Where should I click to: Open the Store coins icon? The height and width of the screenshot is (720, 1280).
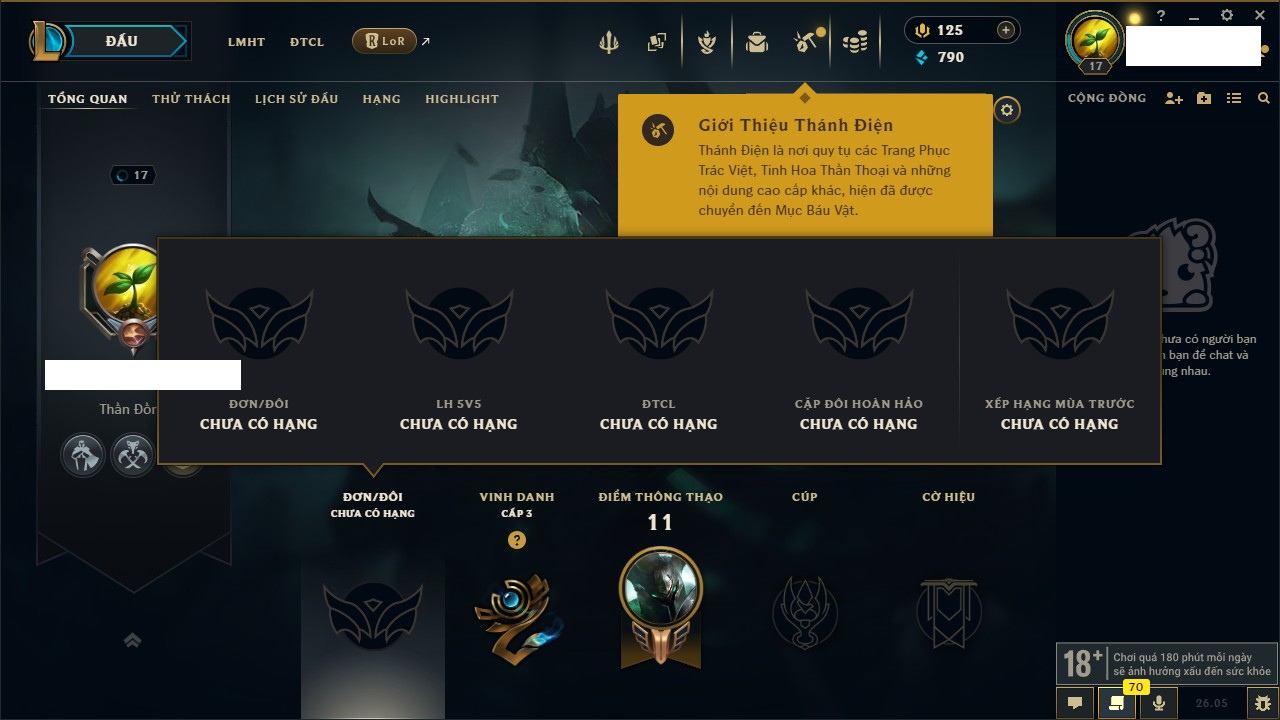pos(854,42)
